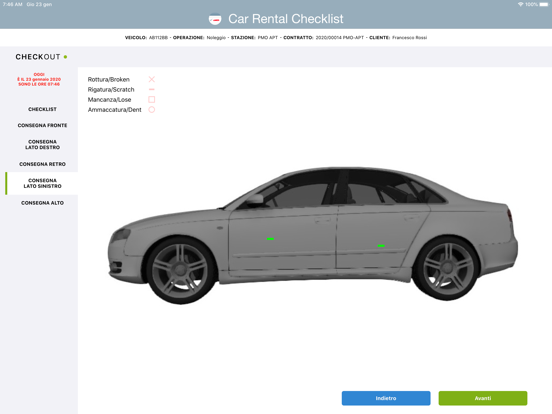Select Consegna Lato Sinistro tab
The height and width of the screenshot is (414, 552).
42,183
